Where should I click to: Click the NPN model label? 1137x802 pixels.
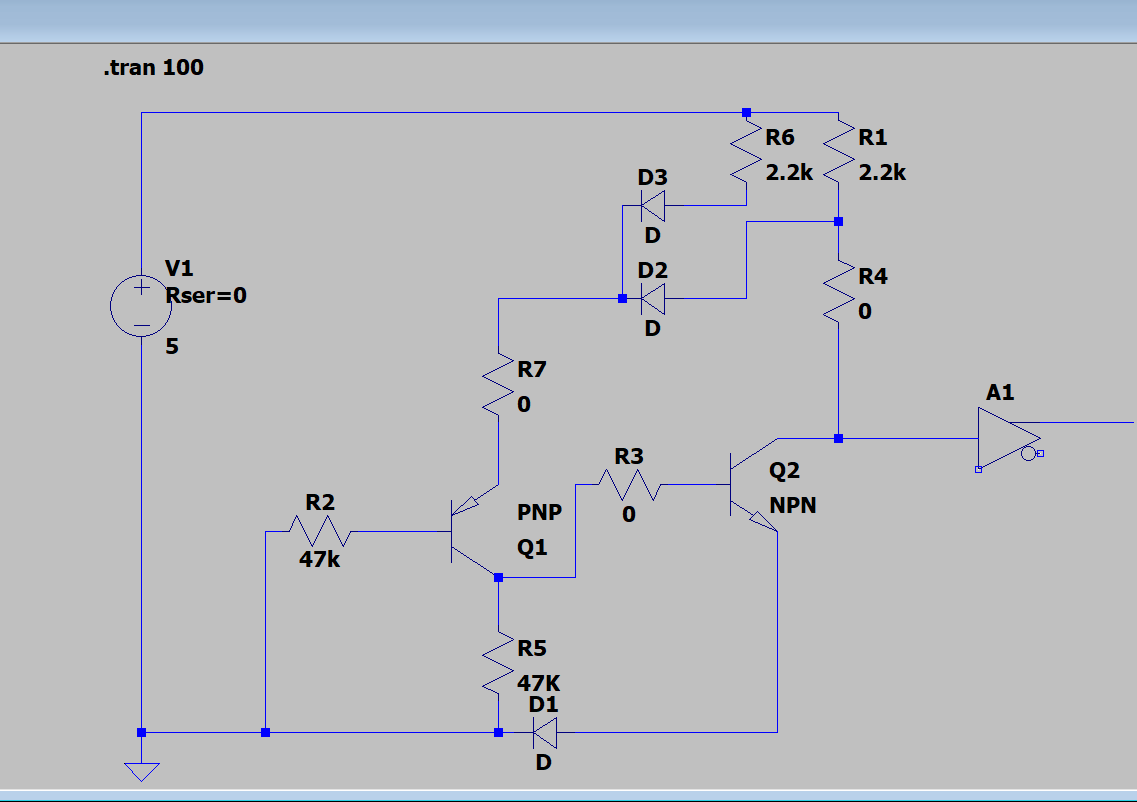[793, 505]
